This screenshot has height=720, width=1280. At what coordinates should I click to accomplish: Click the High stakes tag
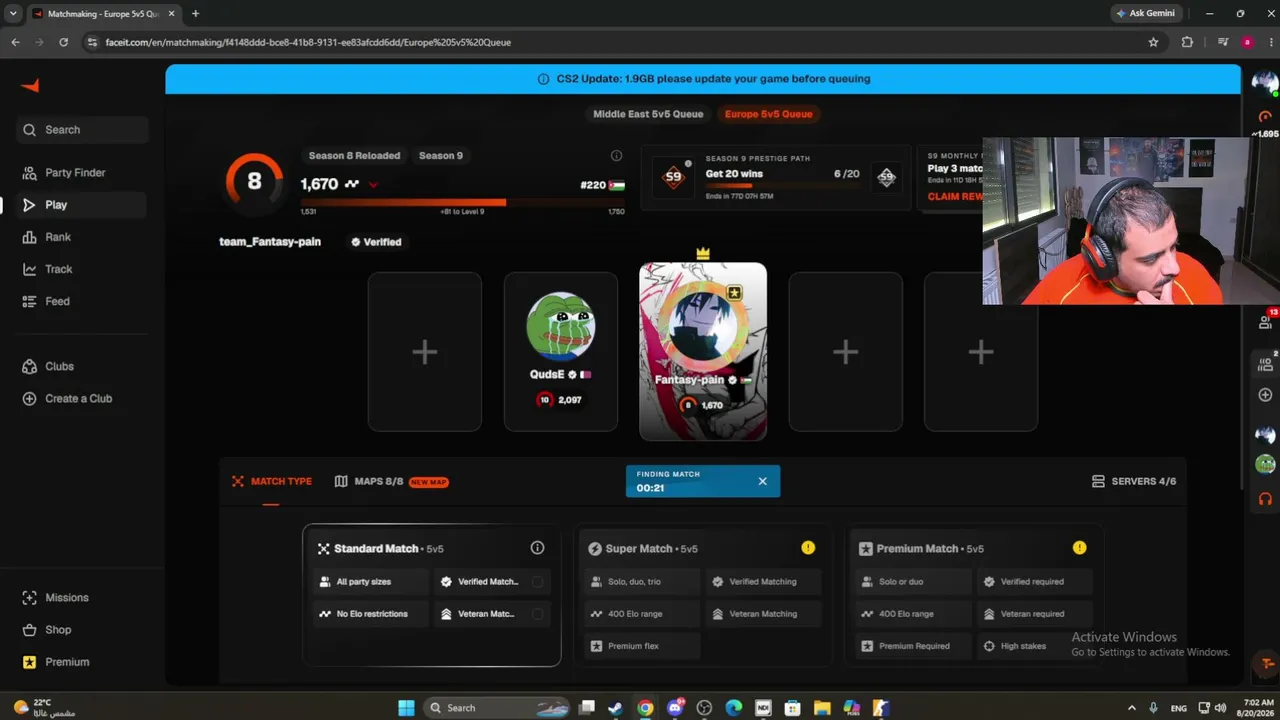(1034, 646)
